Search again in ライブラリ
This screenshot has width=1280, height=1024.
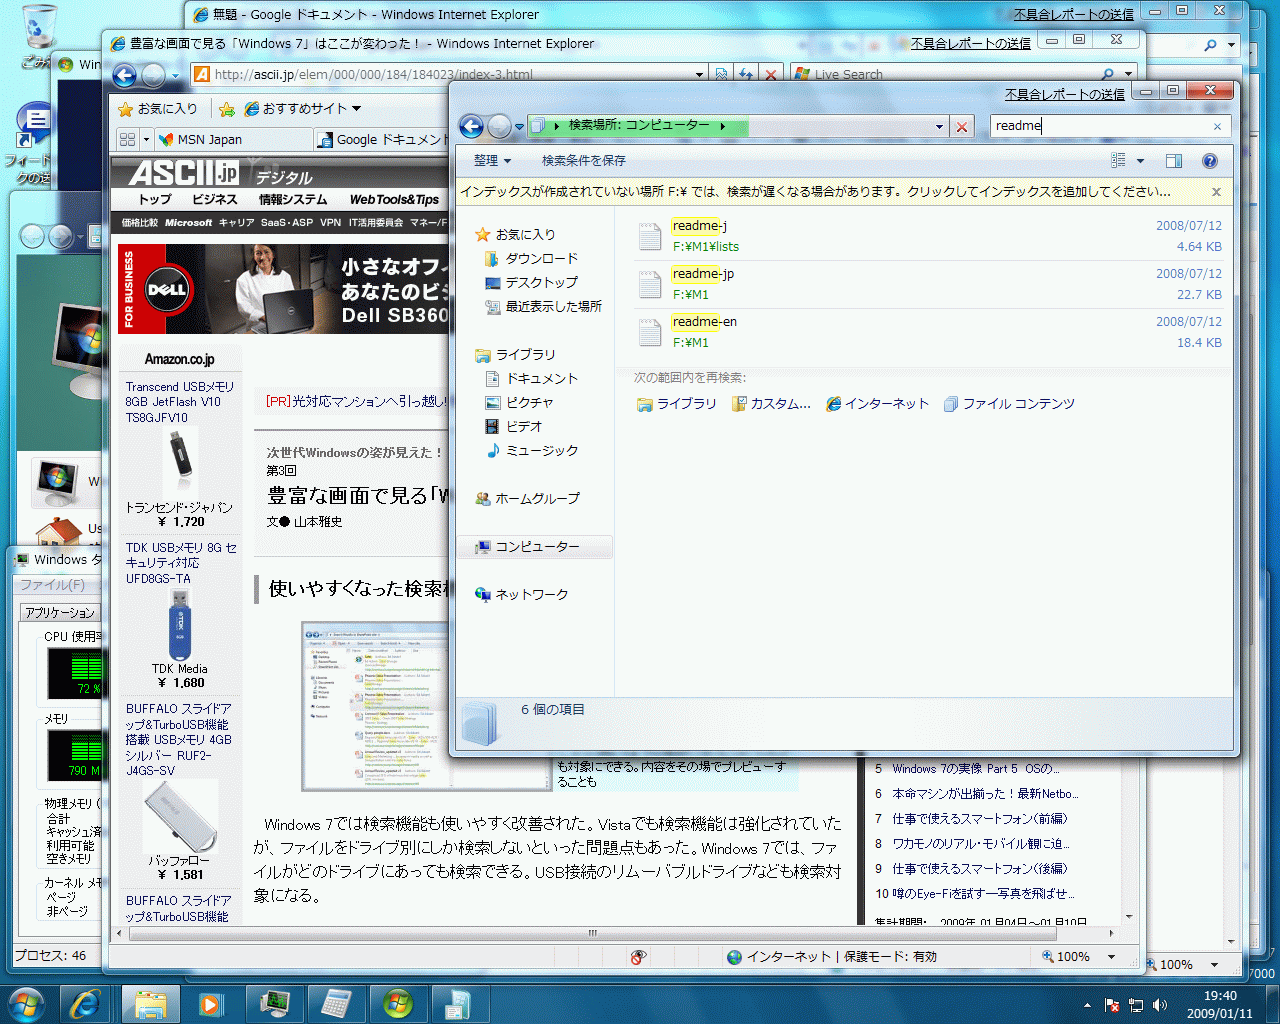coord(677,404)
